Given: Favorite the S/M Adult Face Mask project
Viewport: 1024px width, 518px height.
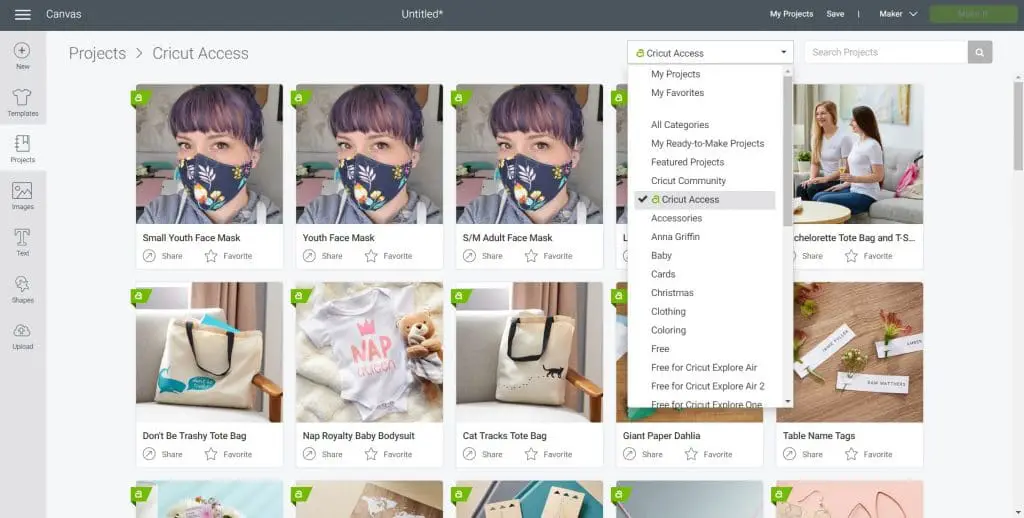Looking at the screenshot, I should click(x=548, y=256).
